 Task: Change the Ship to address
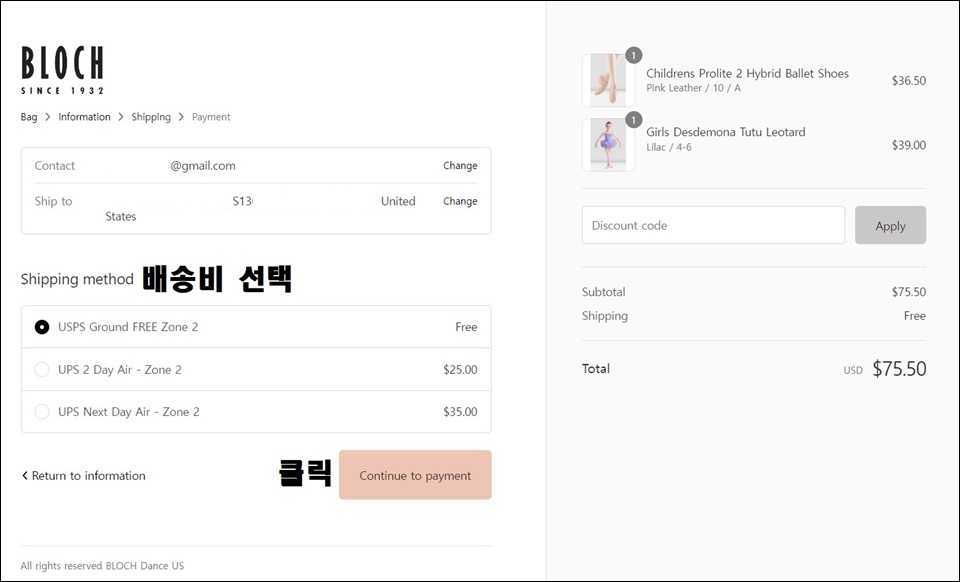pyautogui.click(x=460, y=201)
